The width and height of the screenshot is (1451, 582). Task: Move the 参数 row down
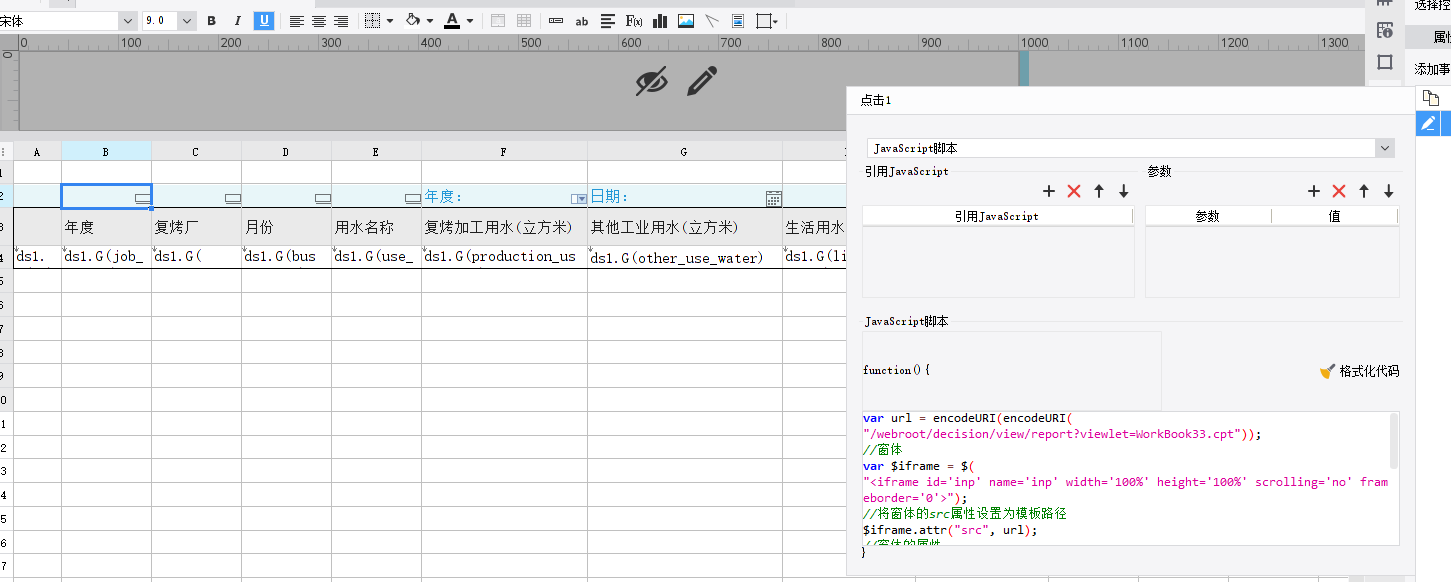click(x=1389, y=191)
